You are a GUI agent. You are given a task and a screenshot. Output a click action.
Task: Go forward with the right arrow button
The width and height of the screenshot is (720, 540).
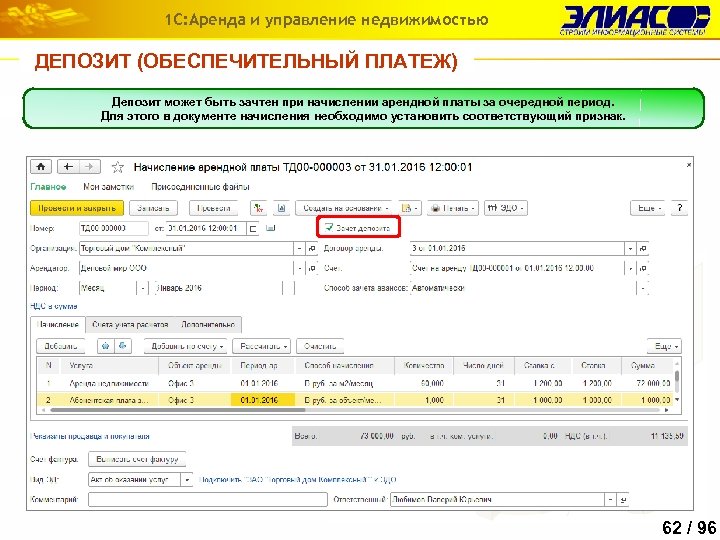click(x=90, y=167)
